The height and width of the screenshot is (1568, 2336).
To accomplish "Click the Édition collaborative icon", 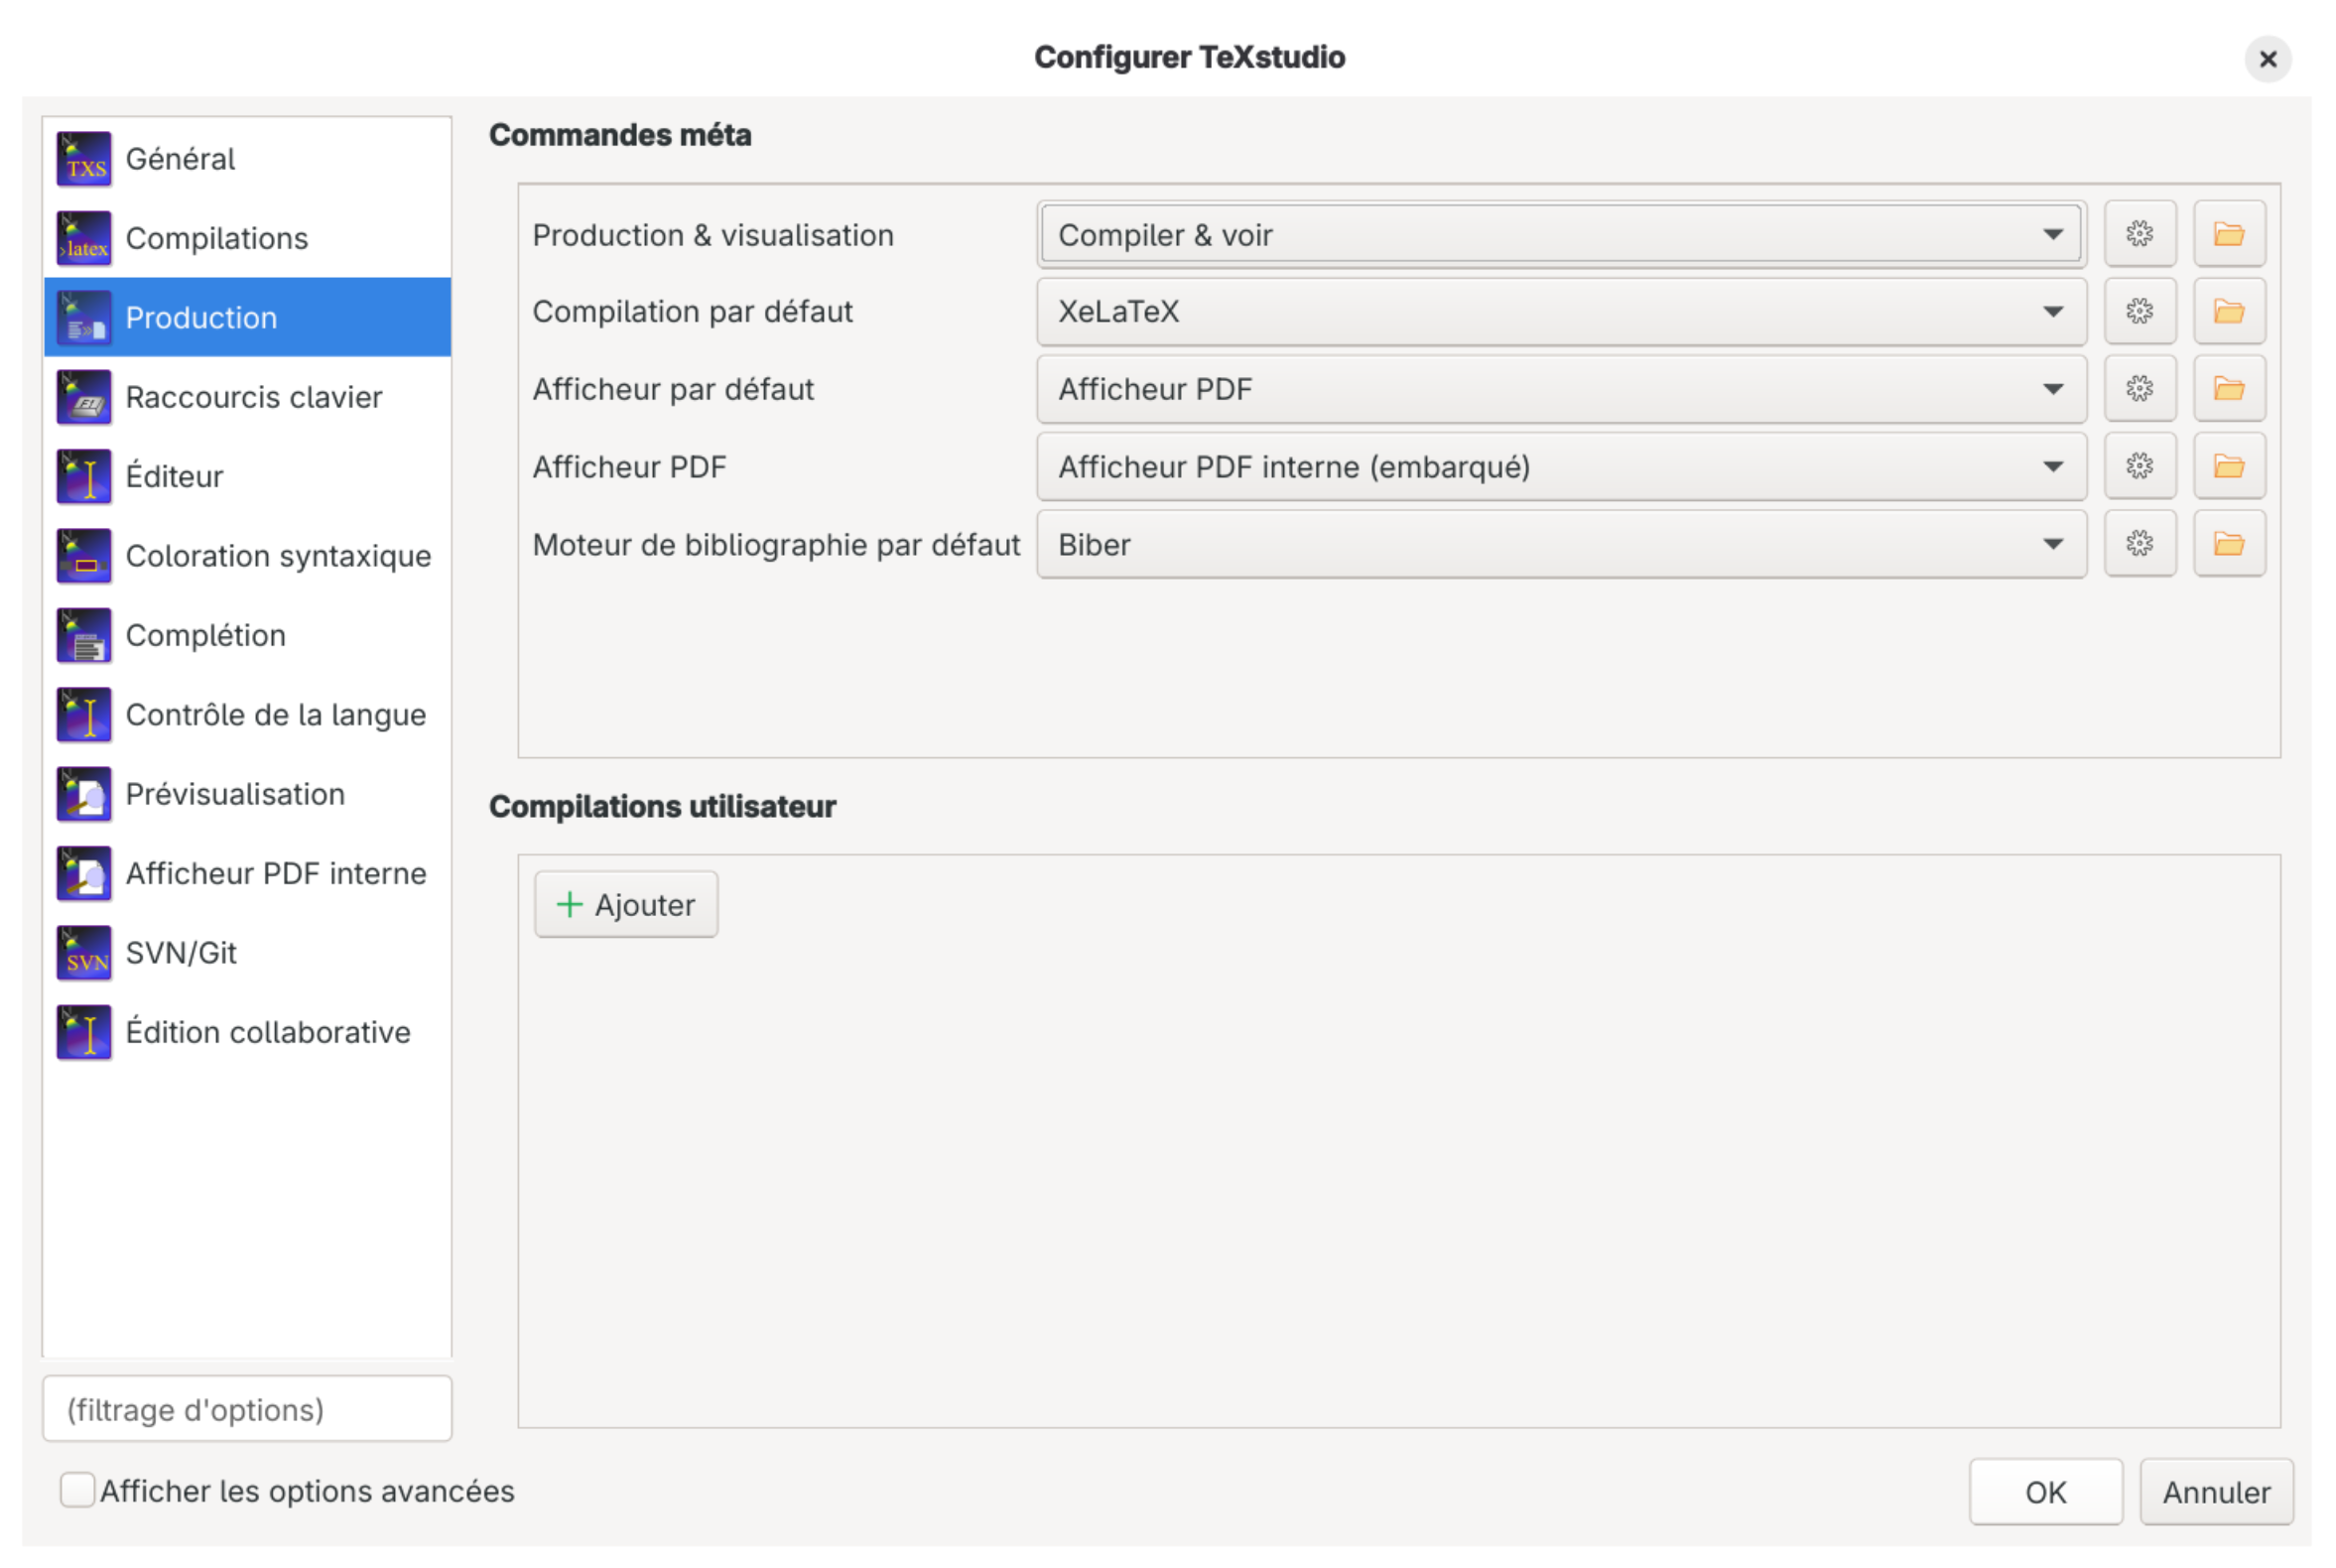I will (84, 1032).
